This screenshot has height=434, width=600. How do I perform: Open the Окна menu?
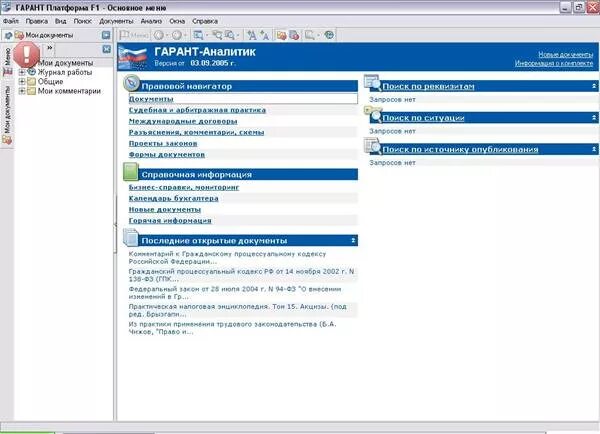pyautogui.click(x=177, y=21)
